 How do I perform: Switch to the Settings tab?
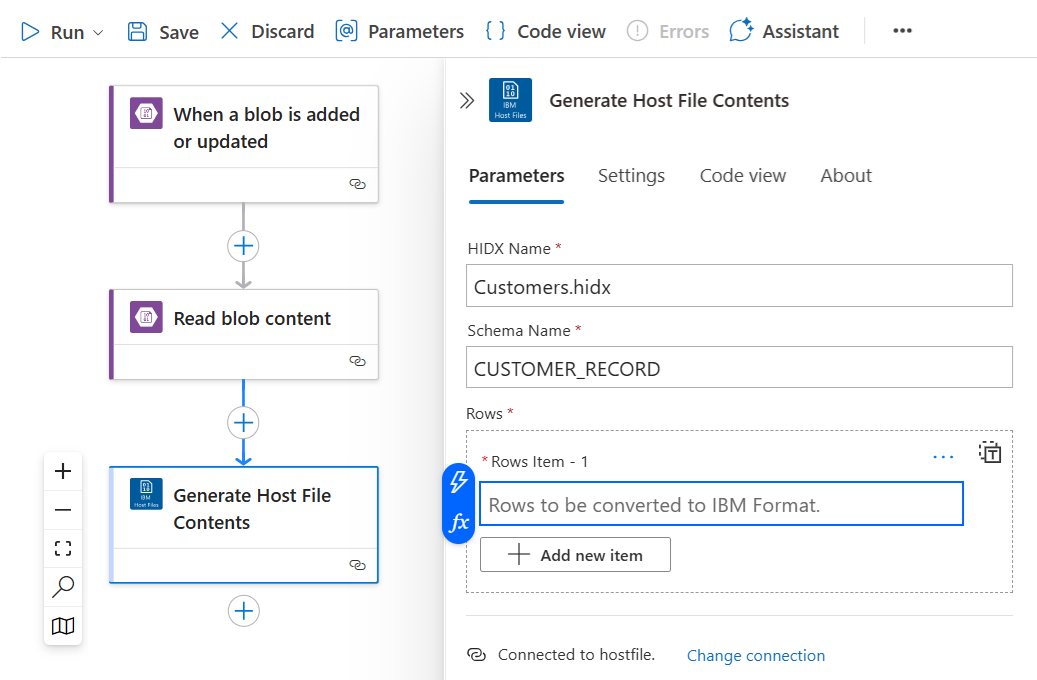[x=632, y=176]
